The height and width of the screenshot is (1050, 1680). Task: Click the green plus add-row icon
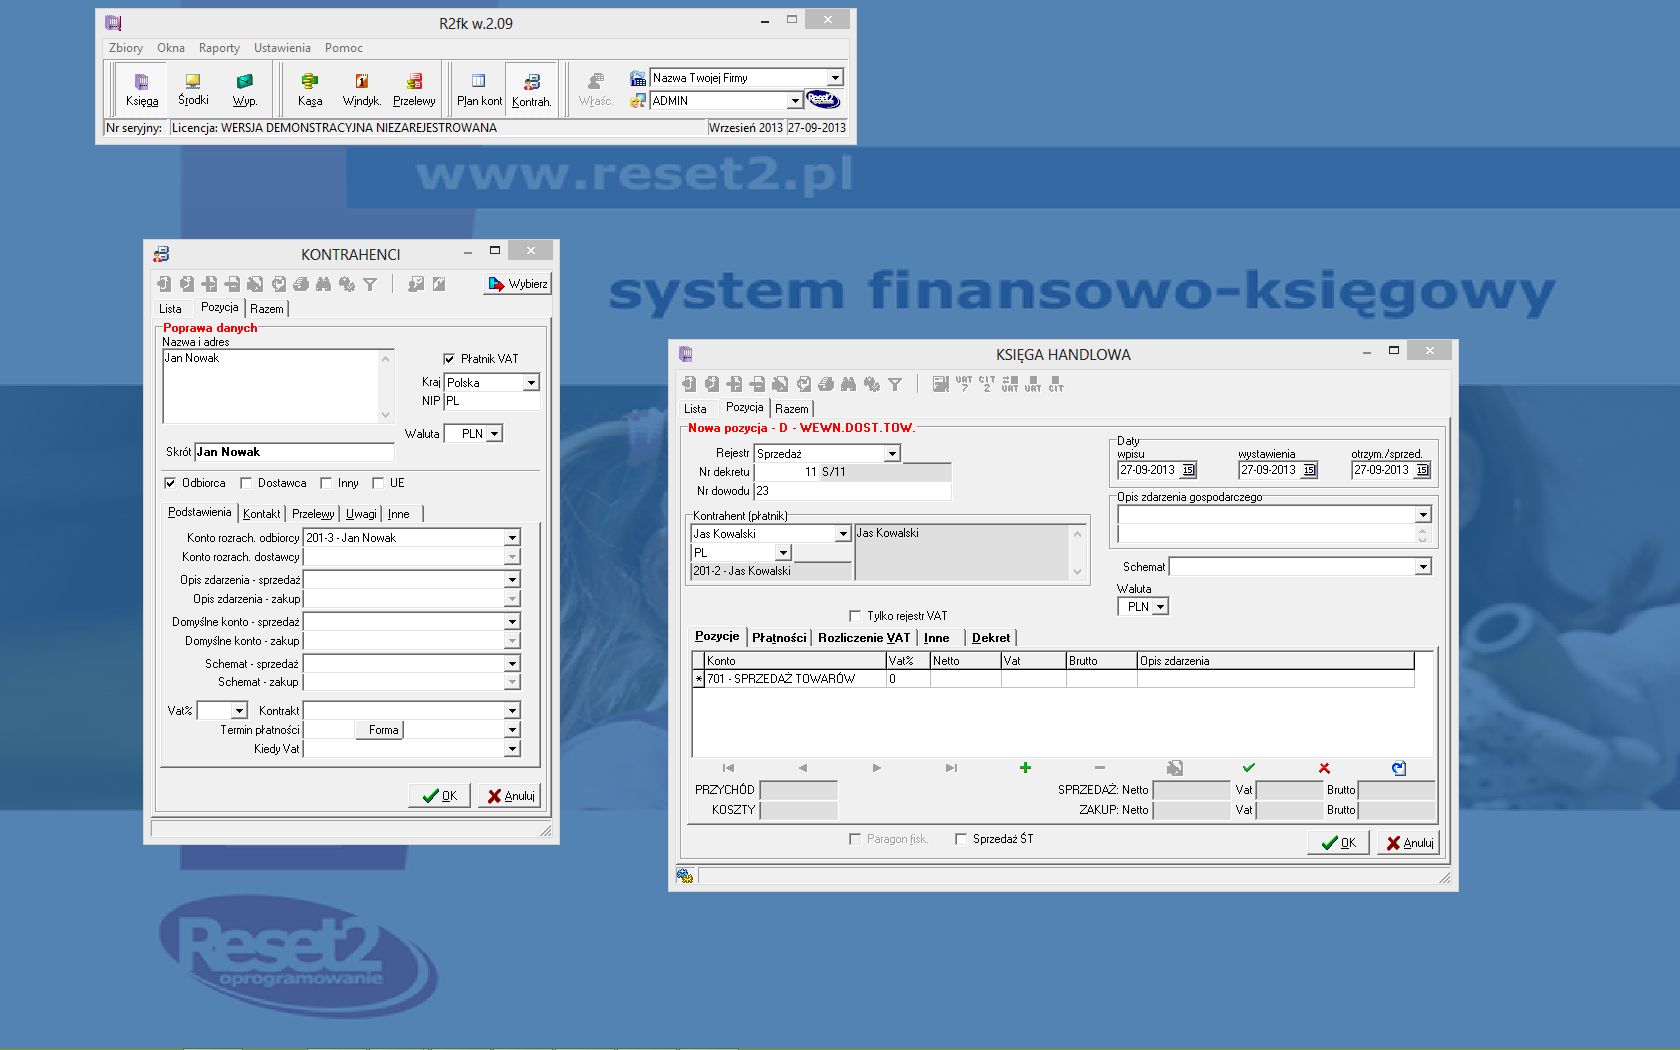1025,768
